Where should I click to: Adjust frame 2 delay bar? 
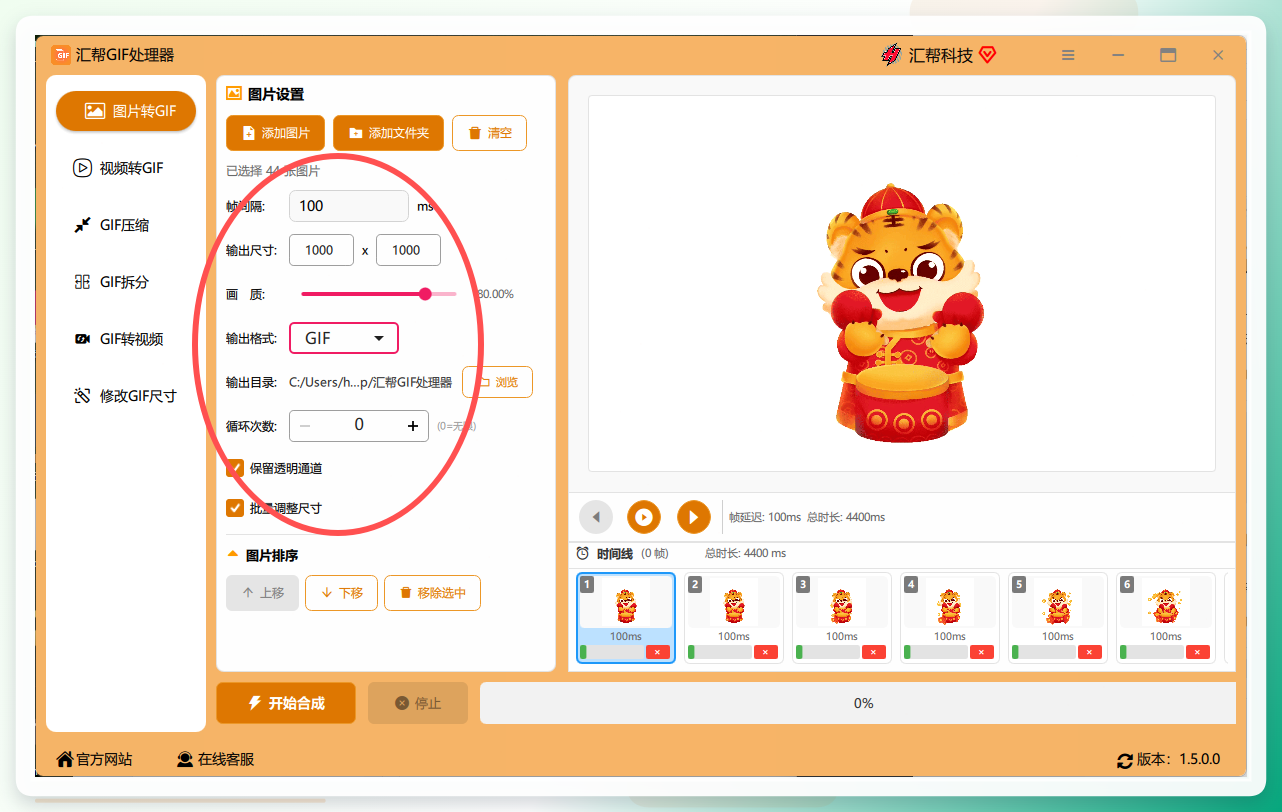719,652
